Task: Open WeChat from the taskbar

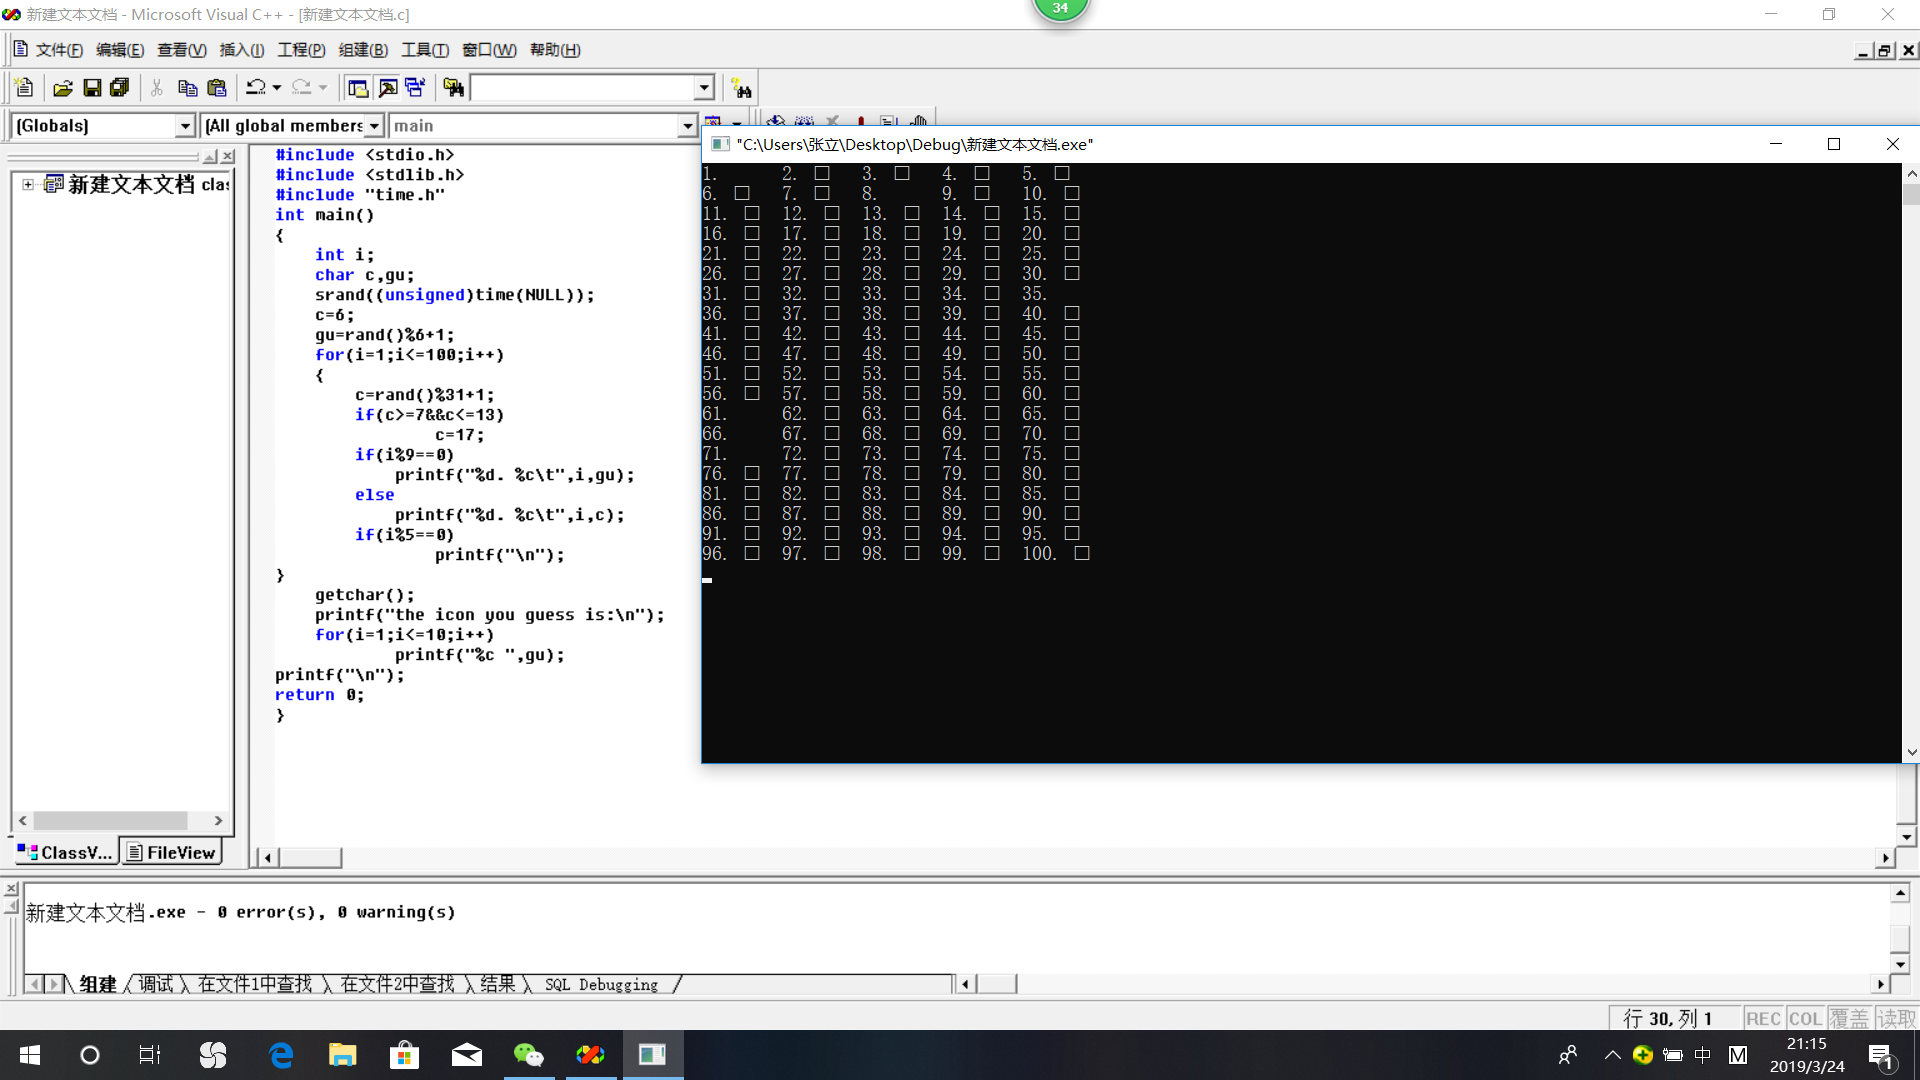Action: tap(528, 1055)
